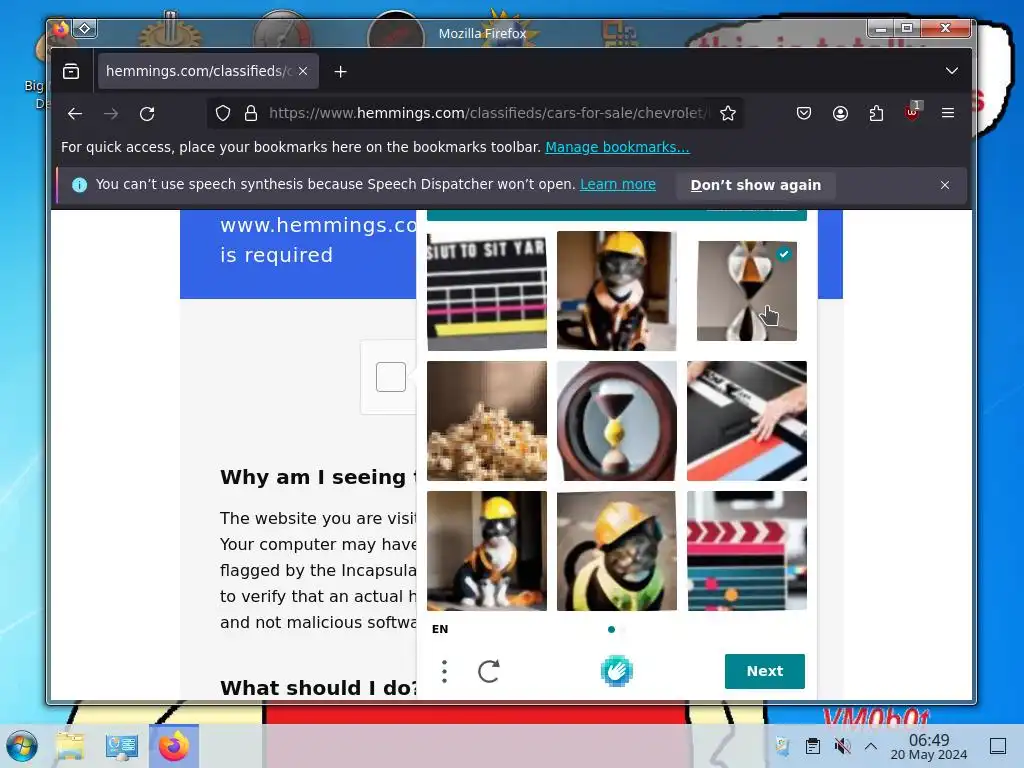Open the EN language selector
The image size is (1024, 768).
[x=440, y=629]
